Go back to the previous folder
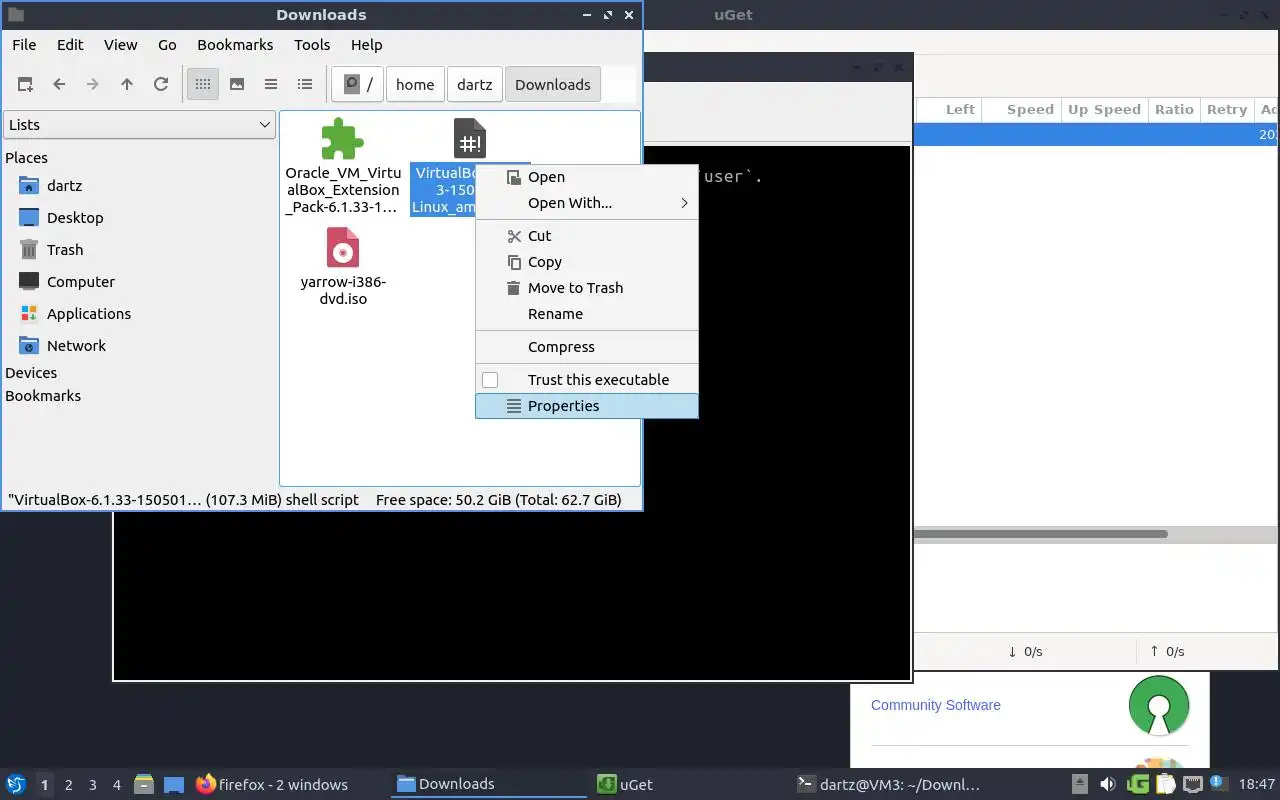Screen dimensions: 1280x800 pos(59,85)
